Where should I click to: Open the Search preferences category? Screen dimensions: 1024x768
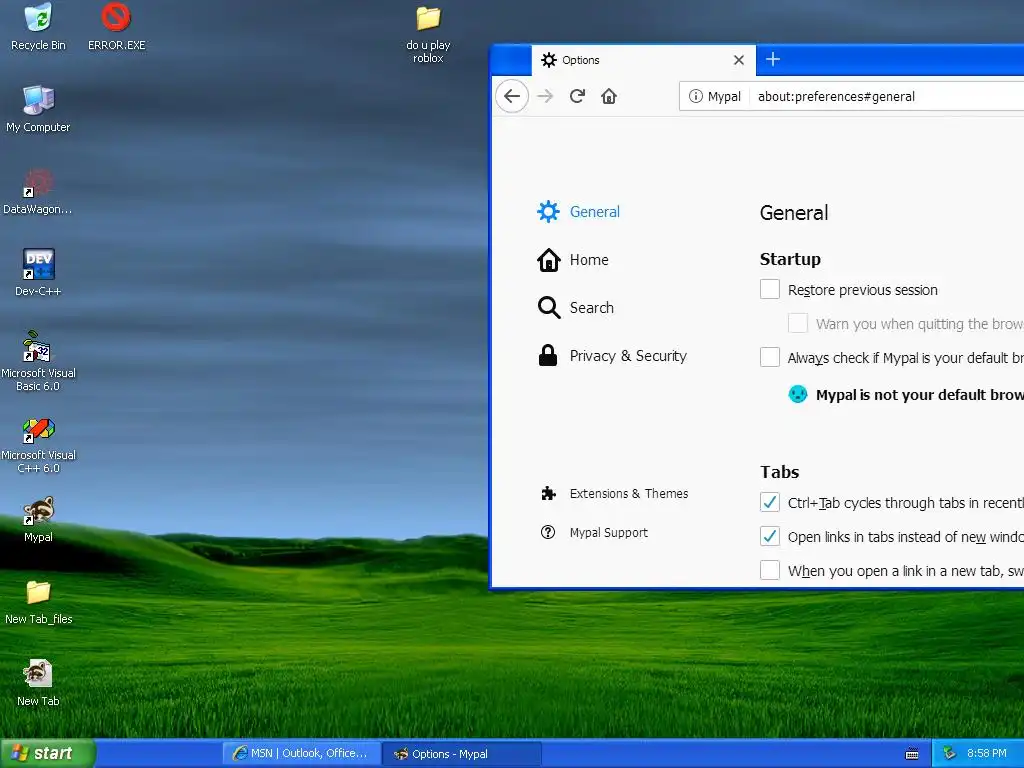click(592, 308)
